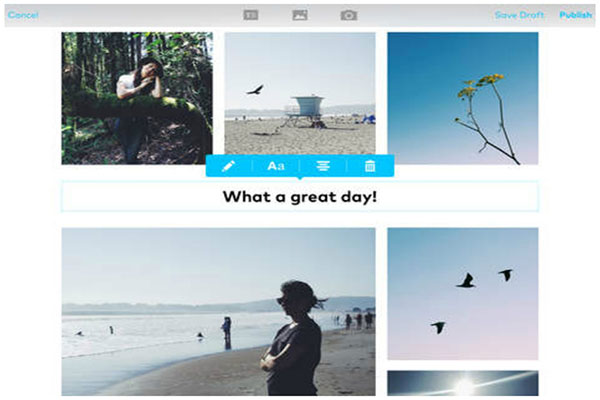
Task: Open the camera icon in top bar
Action: click(x=349, y=15)
